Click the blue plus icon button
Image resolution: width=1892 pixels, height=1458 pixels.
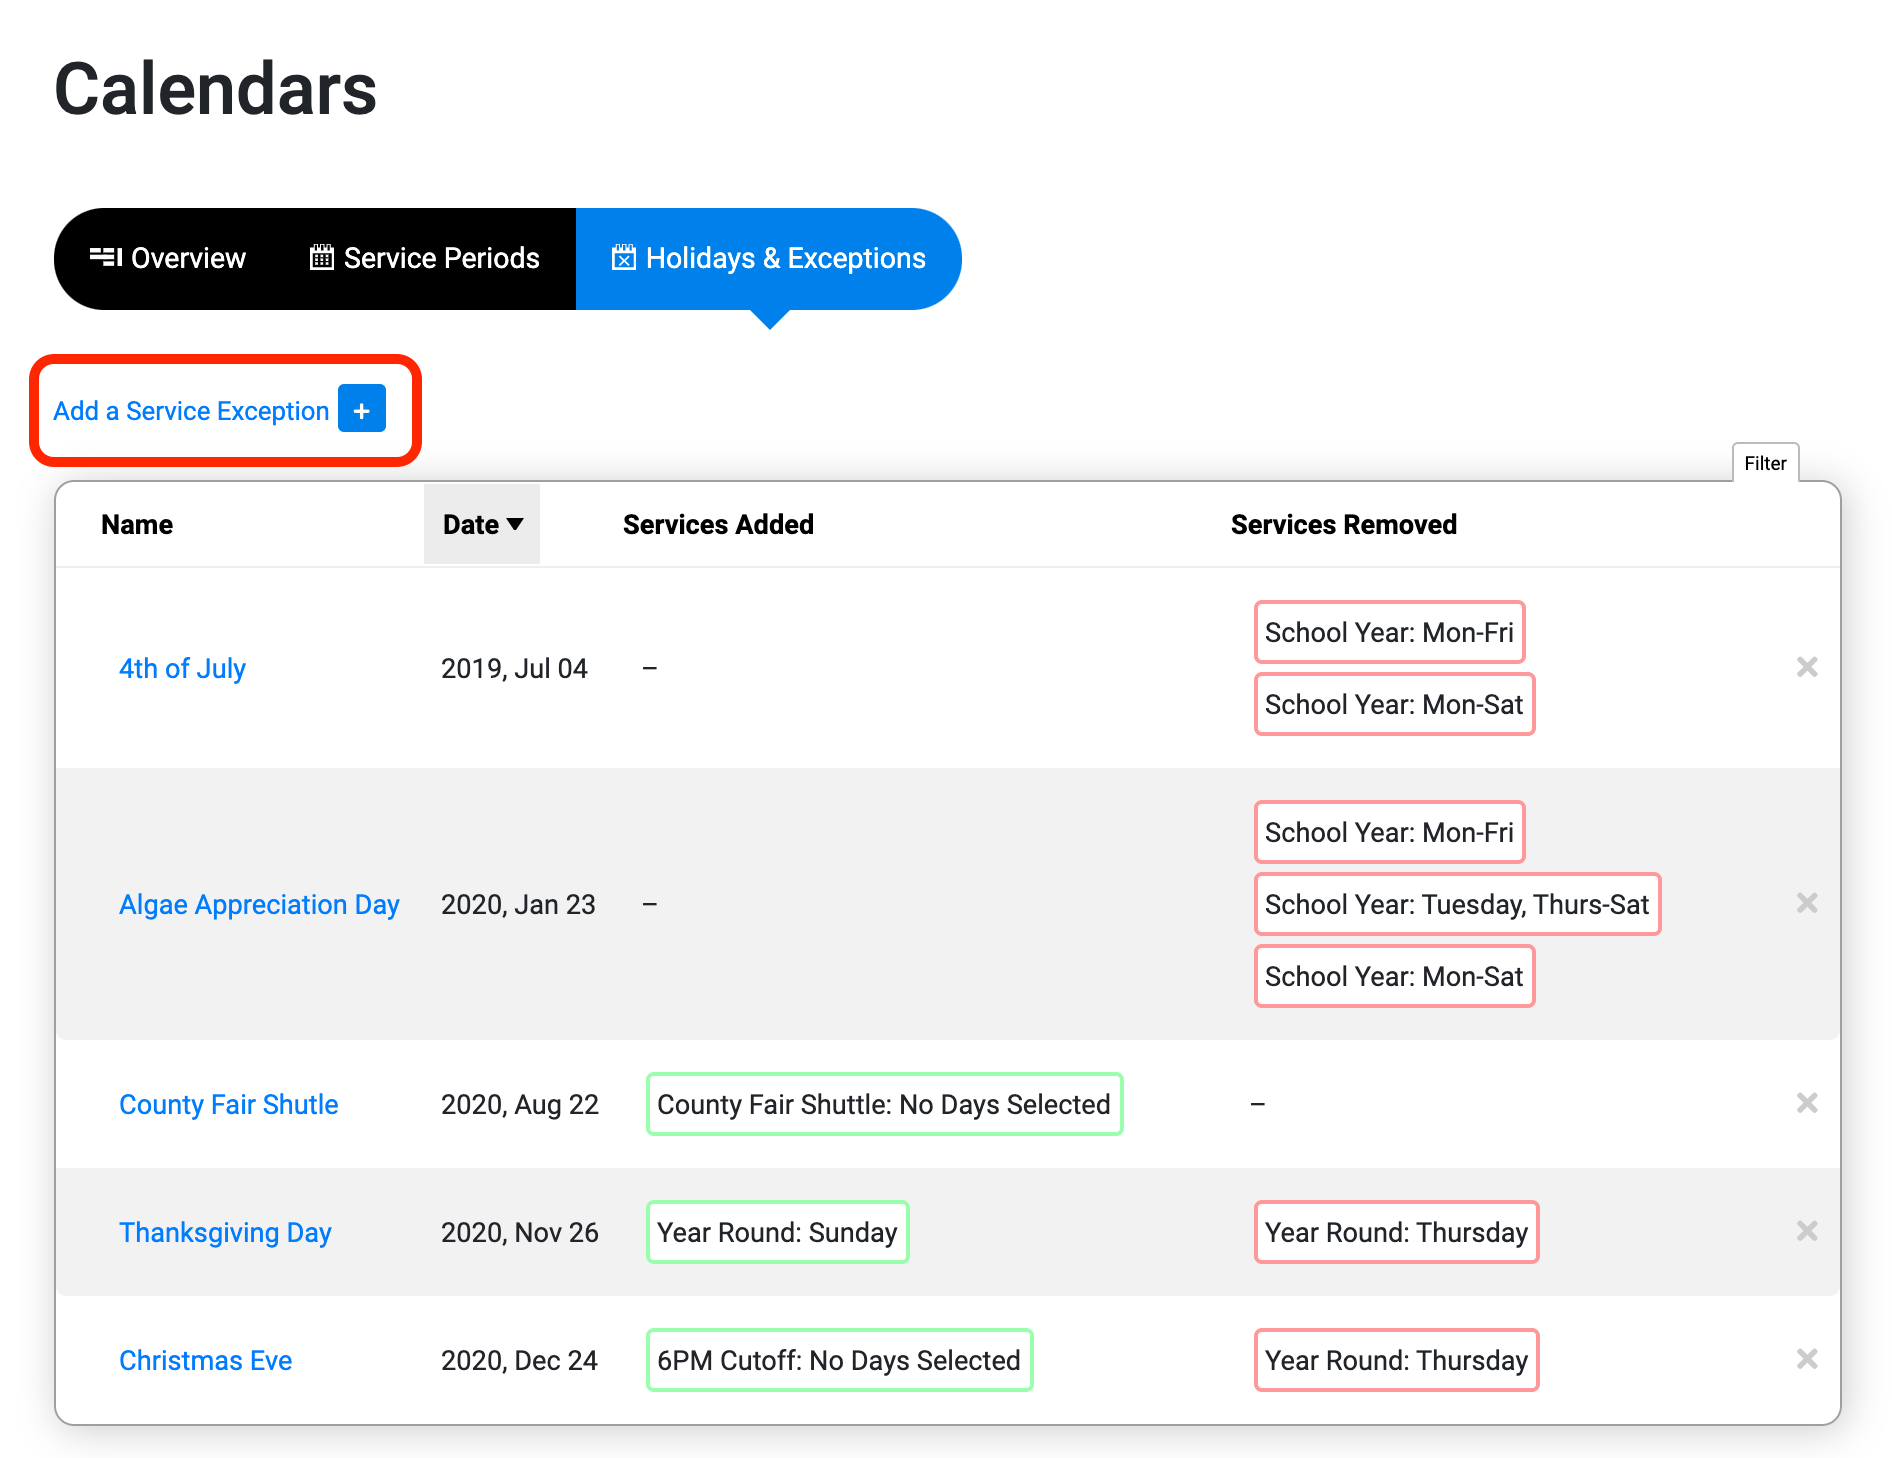pos(362,409)
